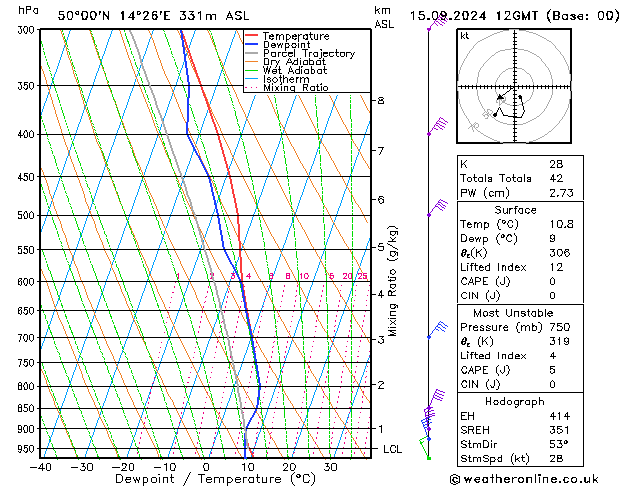Viewport: 629px width, 486px height.
Task: Click the blue line sample beside Dewpoint legend
Action: tap(251, 44)
